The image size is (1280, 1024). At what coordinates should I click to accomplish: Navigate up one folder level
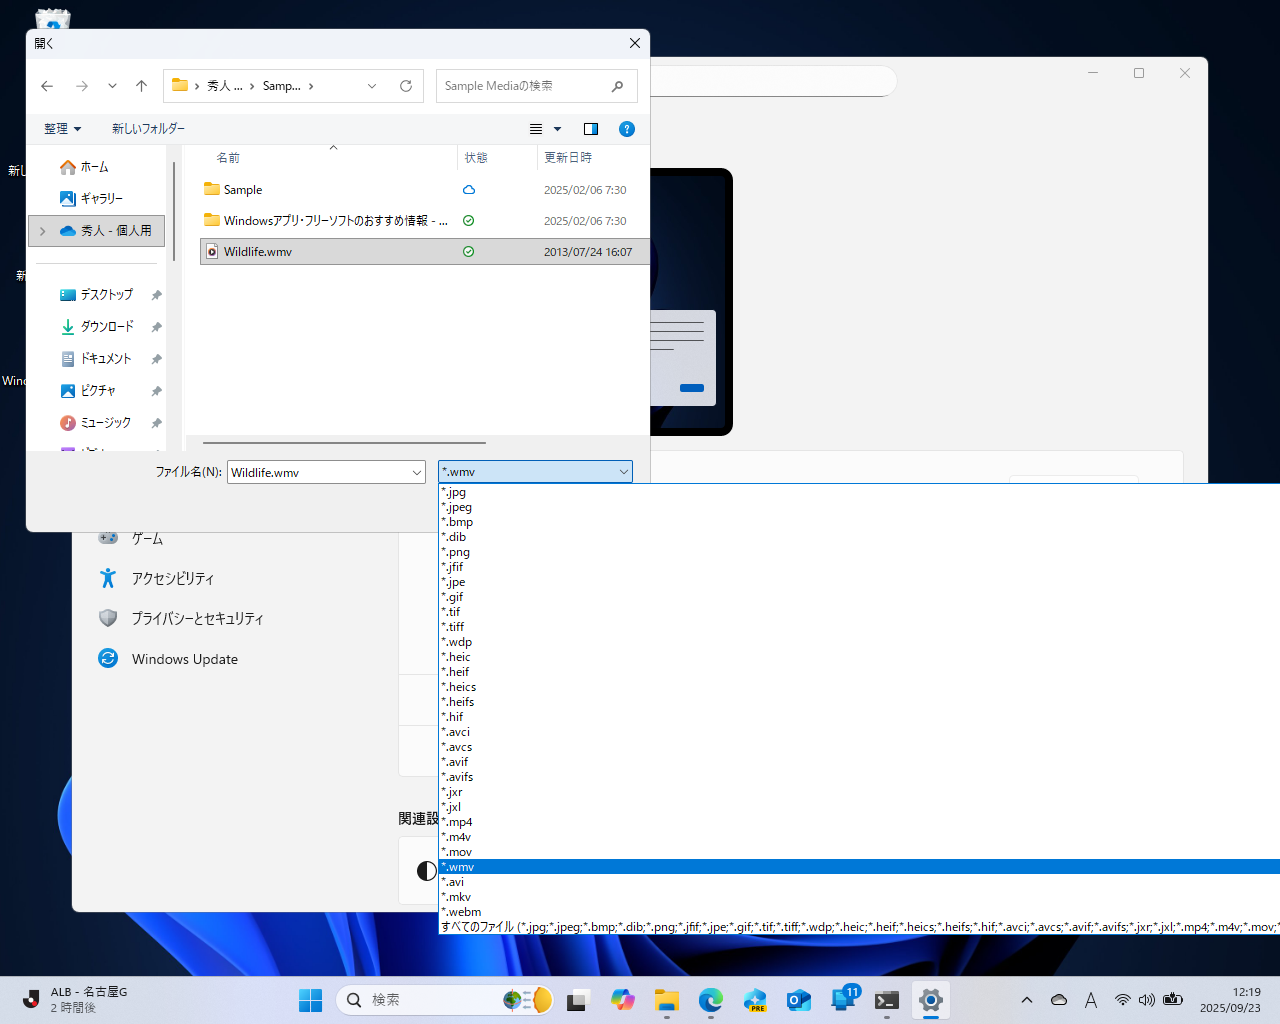141,86
